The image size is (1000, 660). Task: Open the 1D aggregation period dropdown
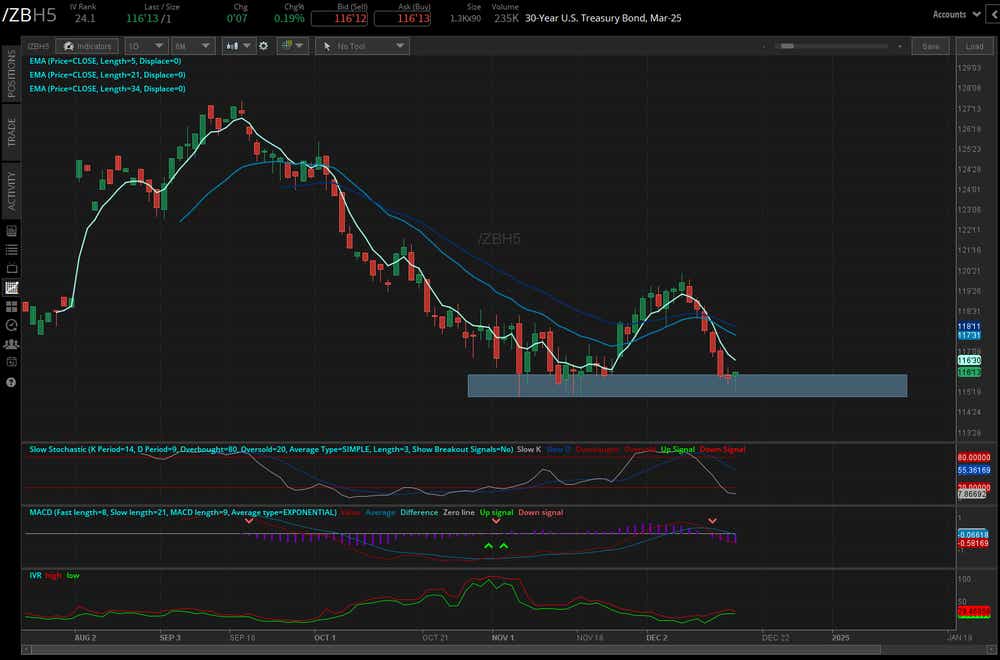pyautogui.click(x=146, y=46)
